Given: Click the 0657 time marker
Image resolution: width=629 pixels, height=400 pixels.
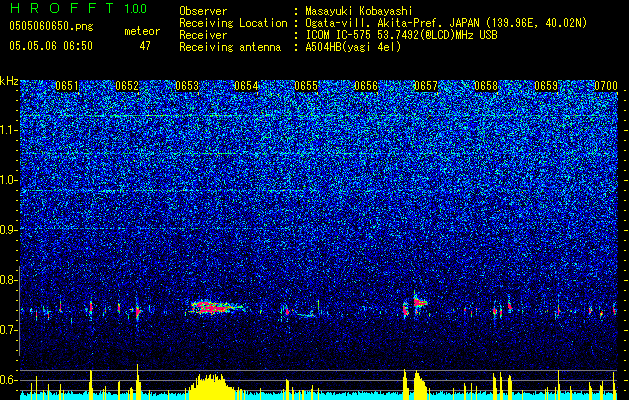Looking at the screenshot, I should tap(426, 86).
